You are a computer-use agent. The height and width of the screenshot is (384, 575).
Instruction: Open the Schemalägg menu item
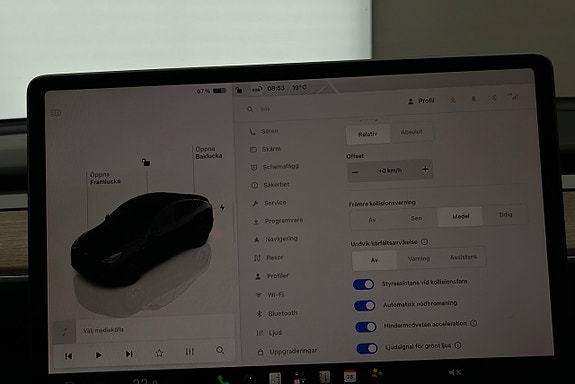[x=274, y=167]
